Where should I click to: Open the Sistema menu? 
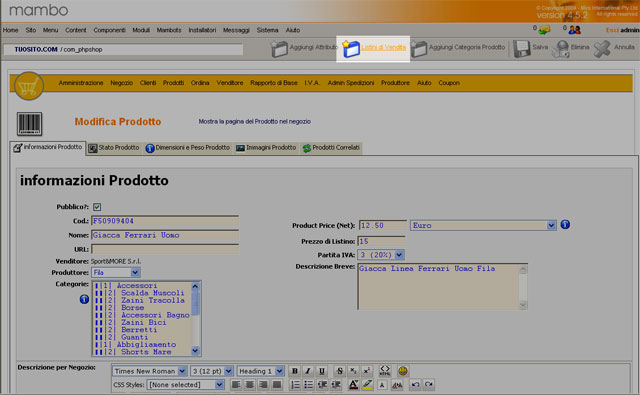(267, 30)
